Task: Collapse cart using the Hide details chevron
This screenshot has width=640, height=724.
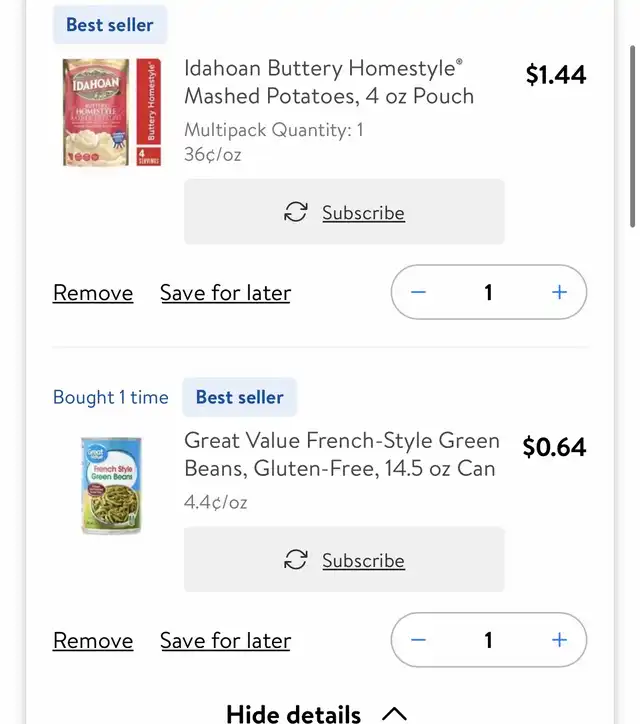Action: (394, 713)
